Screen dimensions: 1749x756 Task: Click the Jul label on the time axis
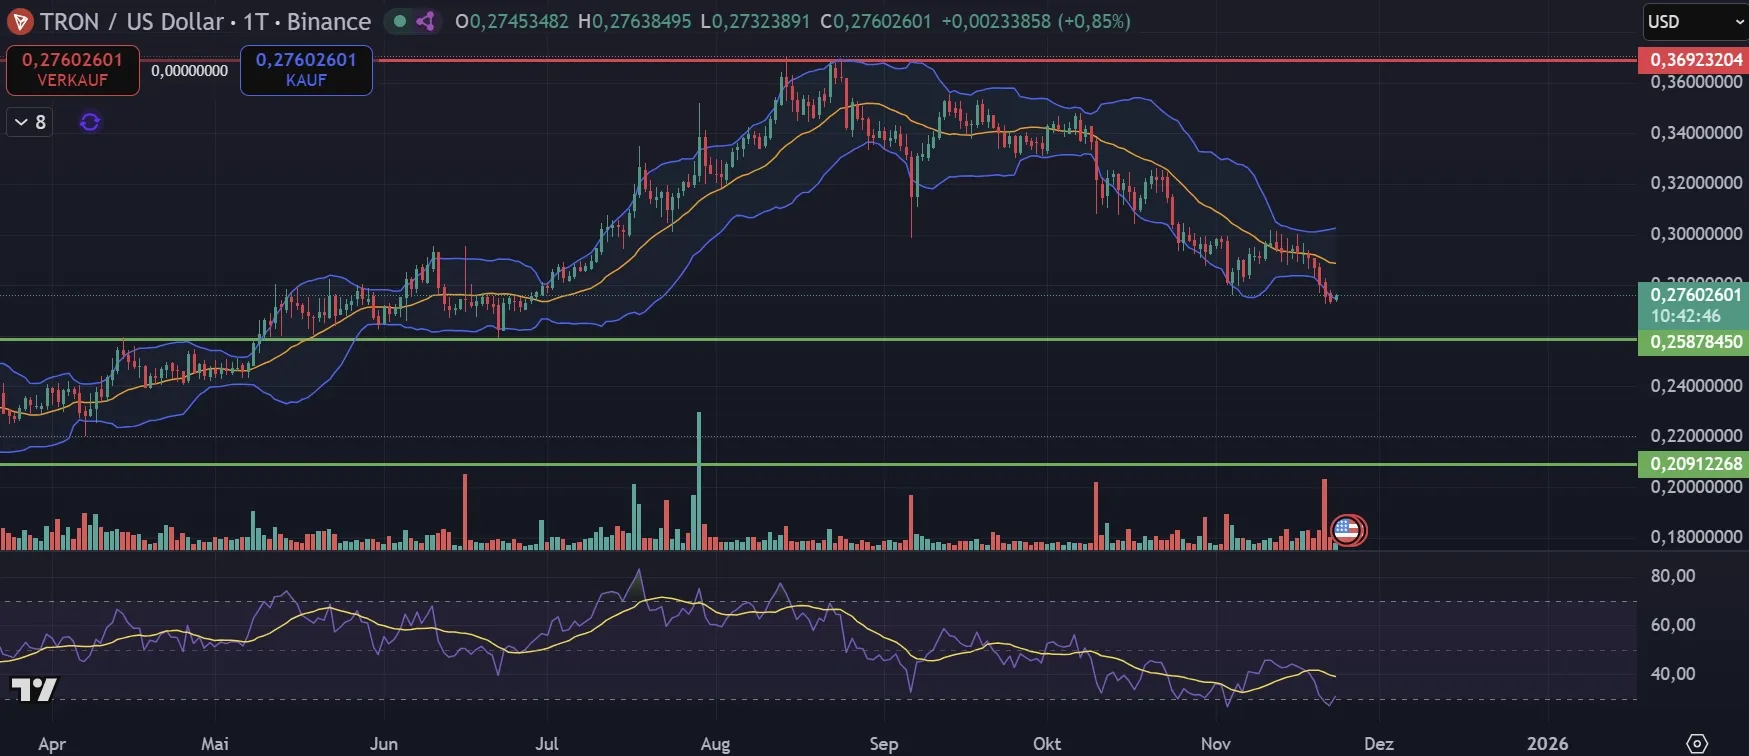547,744
